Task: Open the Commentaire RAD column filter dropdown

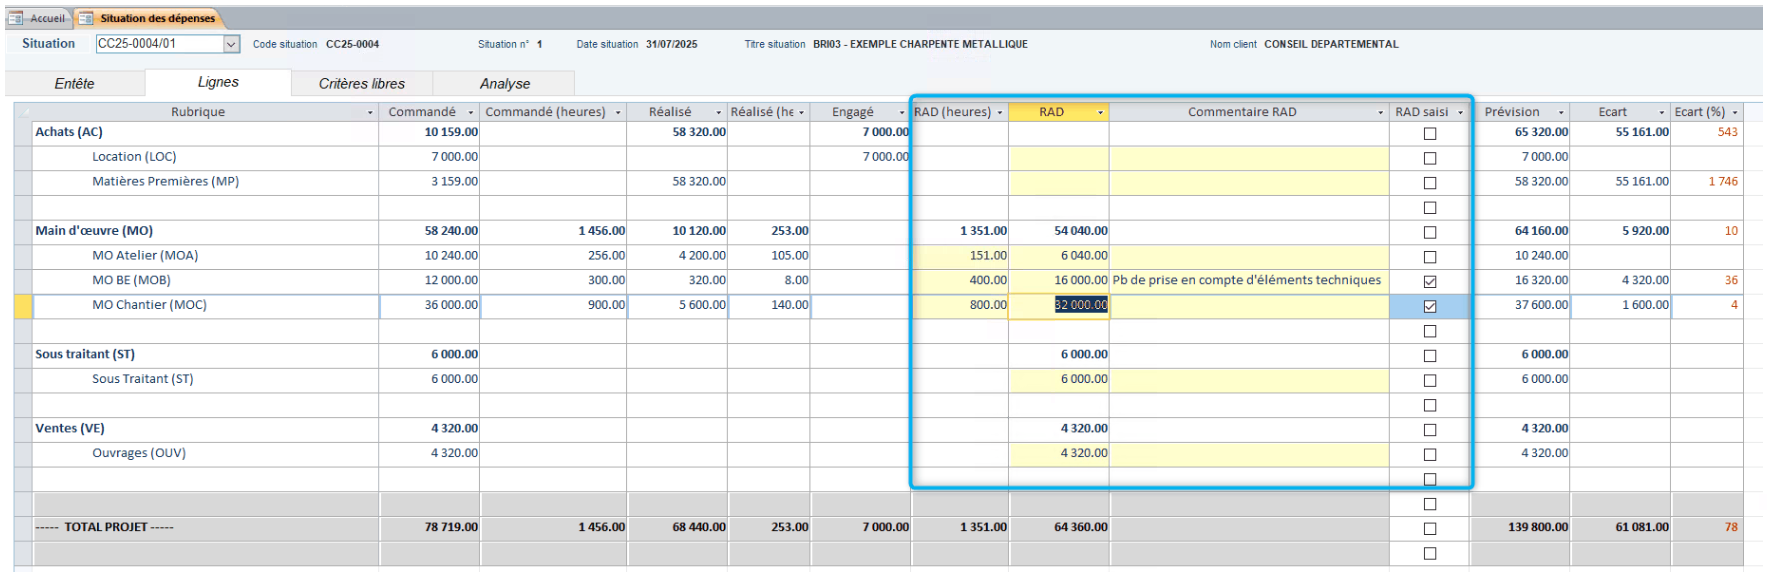Action: click(1380, 113)
